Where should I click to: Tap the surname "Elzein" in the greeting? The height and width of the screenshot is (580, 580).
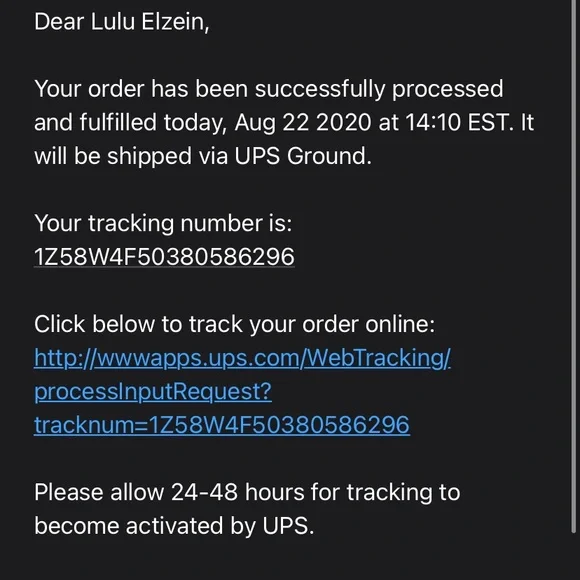(175, 21)
